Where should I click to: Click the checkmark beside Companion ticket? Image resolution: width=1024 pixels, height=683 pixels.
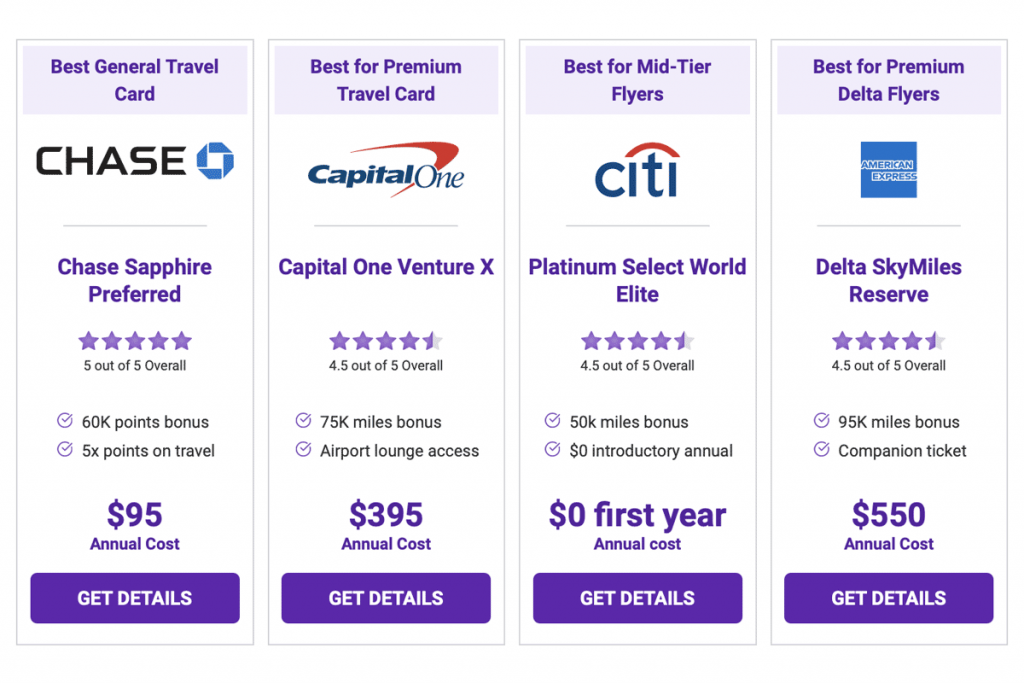point(822,449)
